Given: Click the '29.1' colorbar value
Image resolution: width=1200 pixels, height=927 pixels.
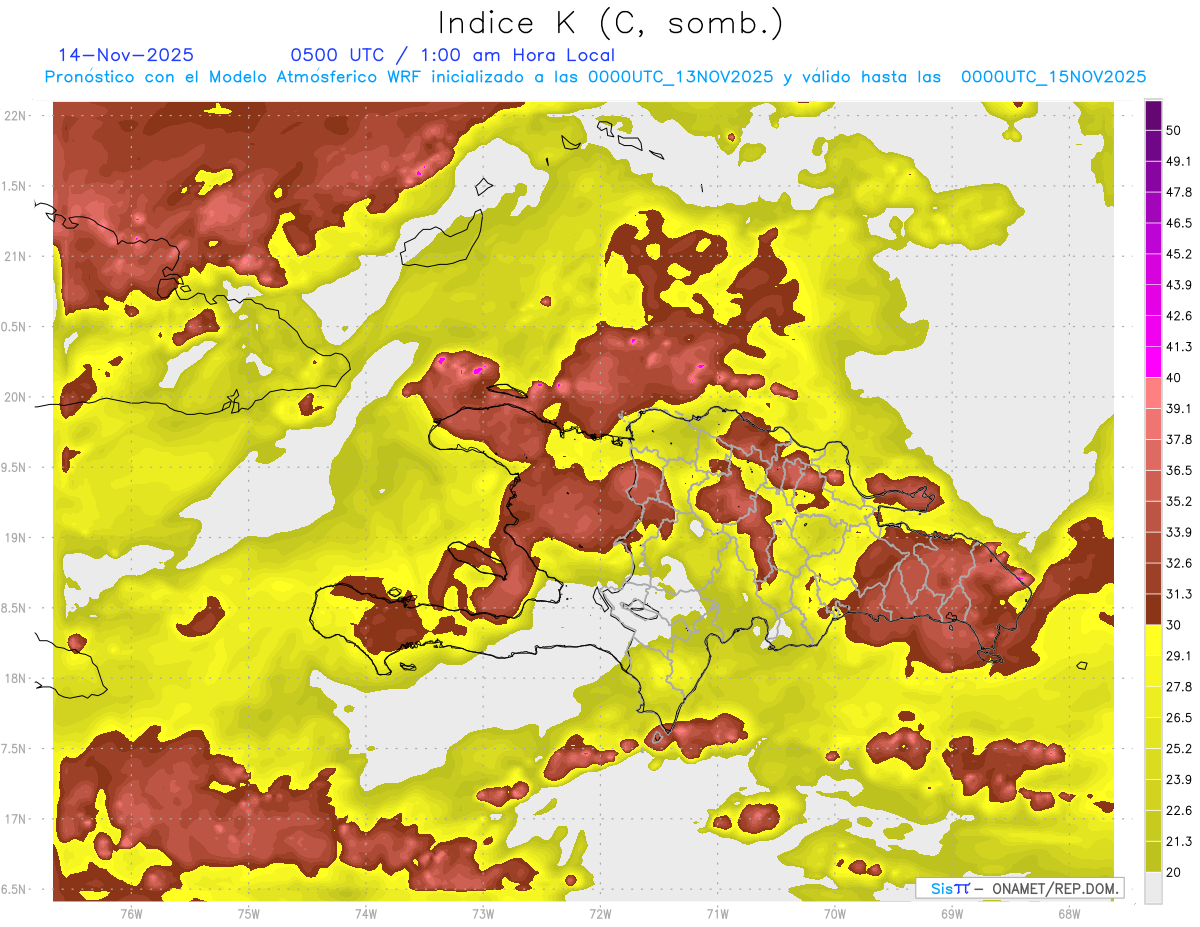Looking at the screenshot, I should pyautogui.click(x=1179, y=656).
